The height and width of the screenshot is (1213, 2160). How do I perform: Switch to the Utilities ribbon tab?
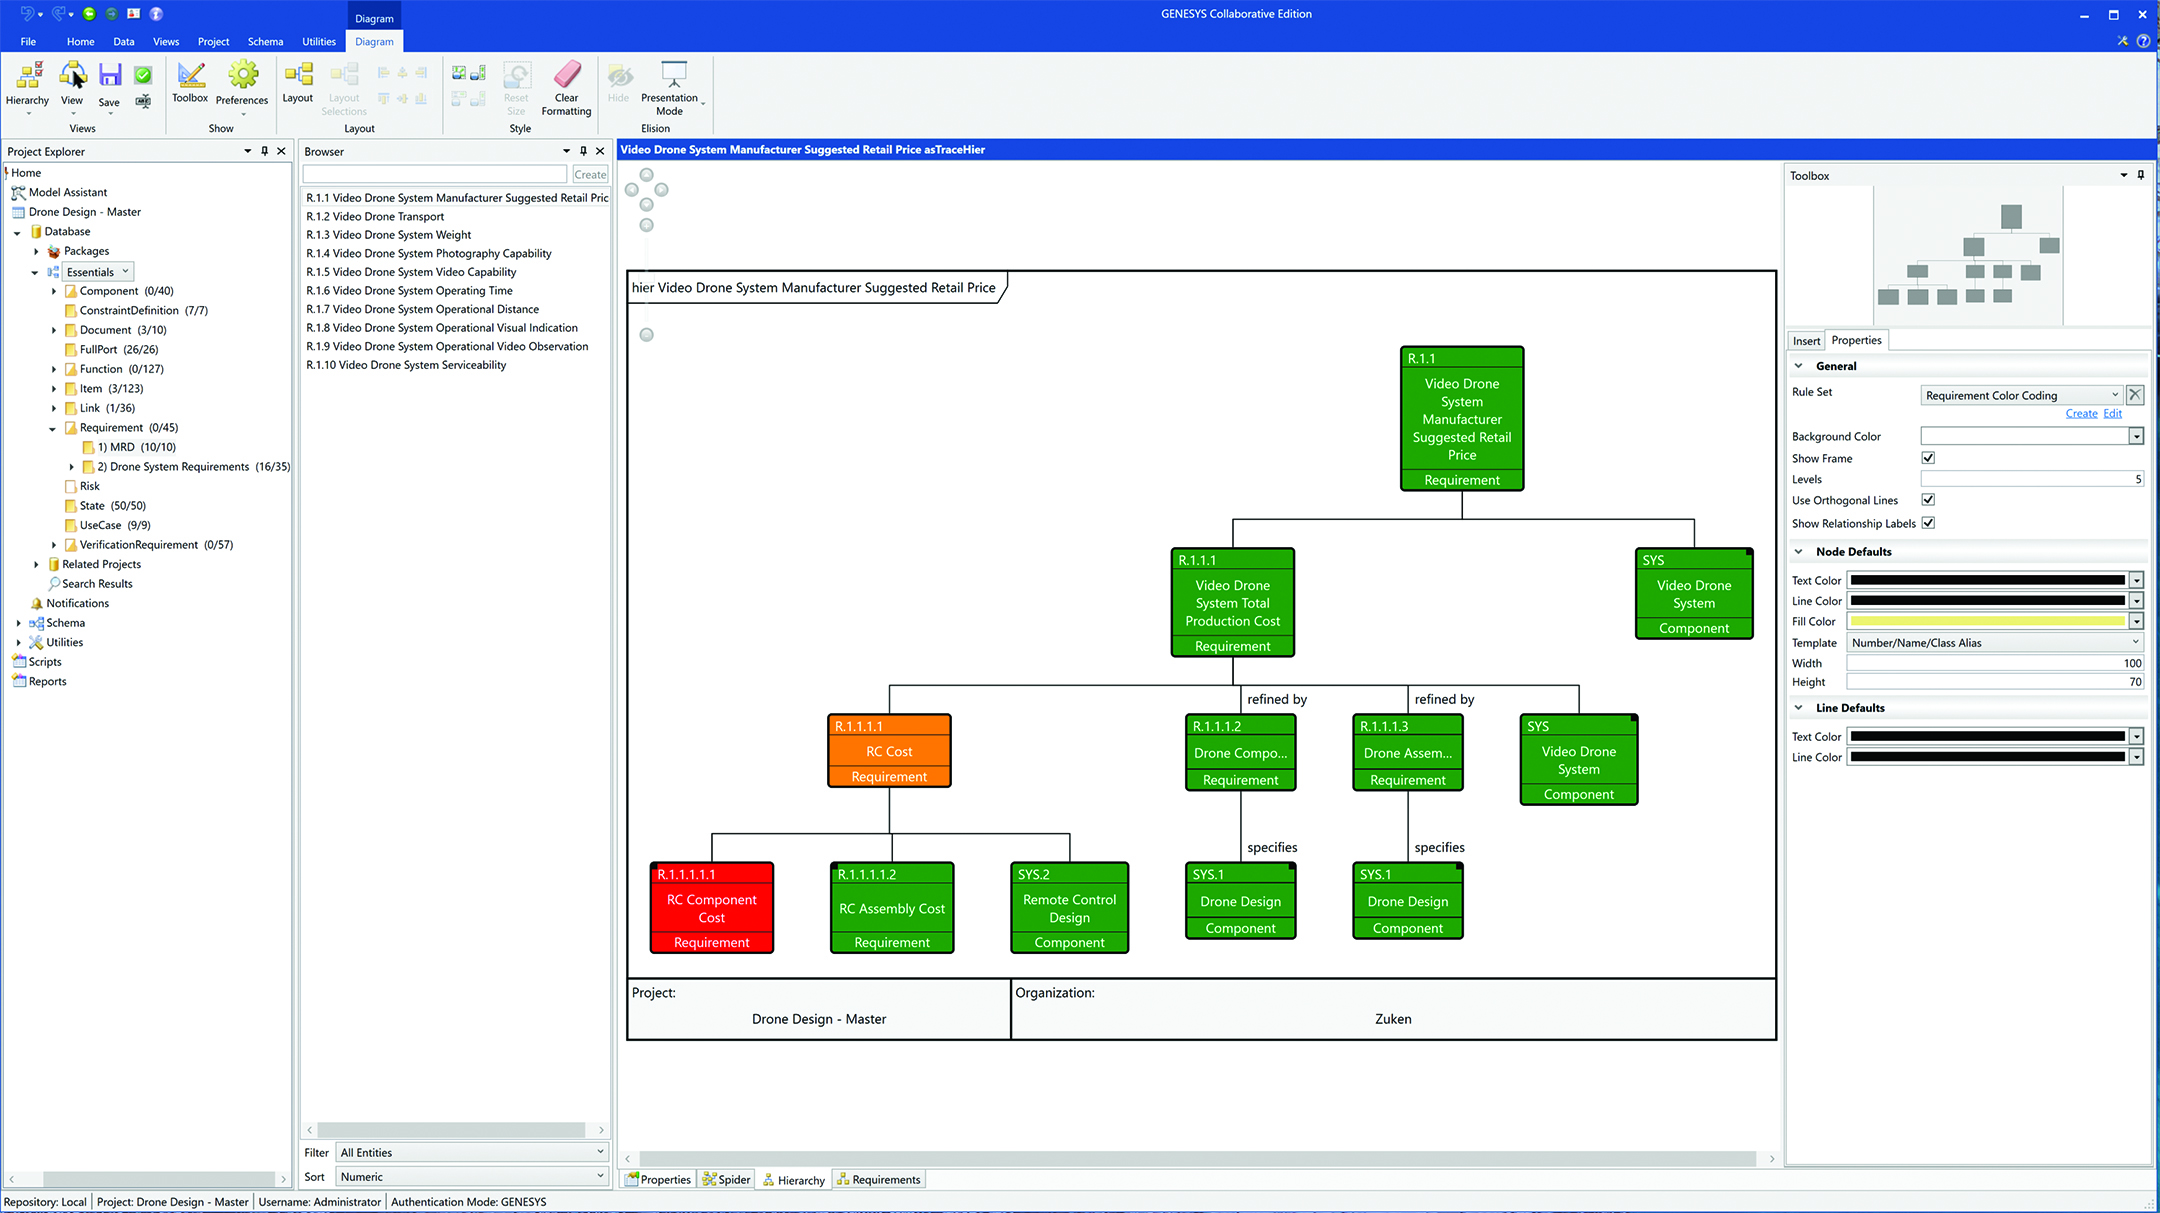pos(318,41)
